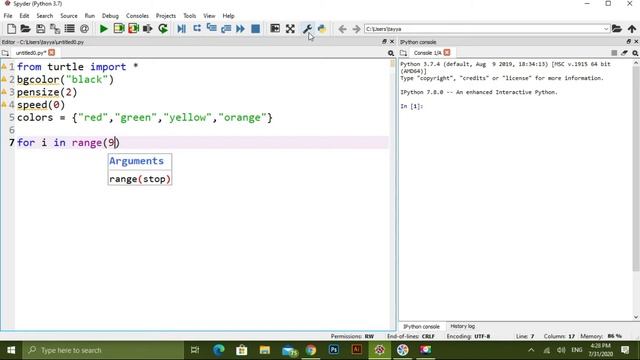The width and height of the screenshot is (640, 360).
Task: Open the File menu
Action: pyautogui.click(x=8, y=16)
